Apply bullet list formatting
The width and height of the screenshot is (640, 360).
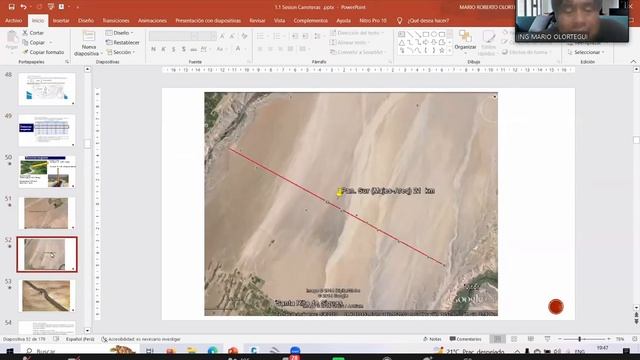(261, 36)
